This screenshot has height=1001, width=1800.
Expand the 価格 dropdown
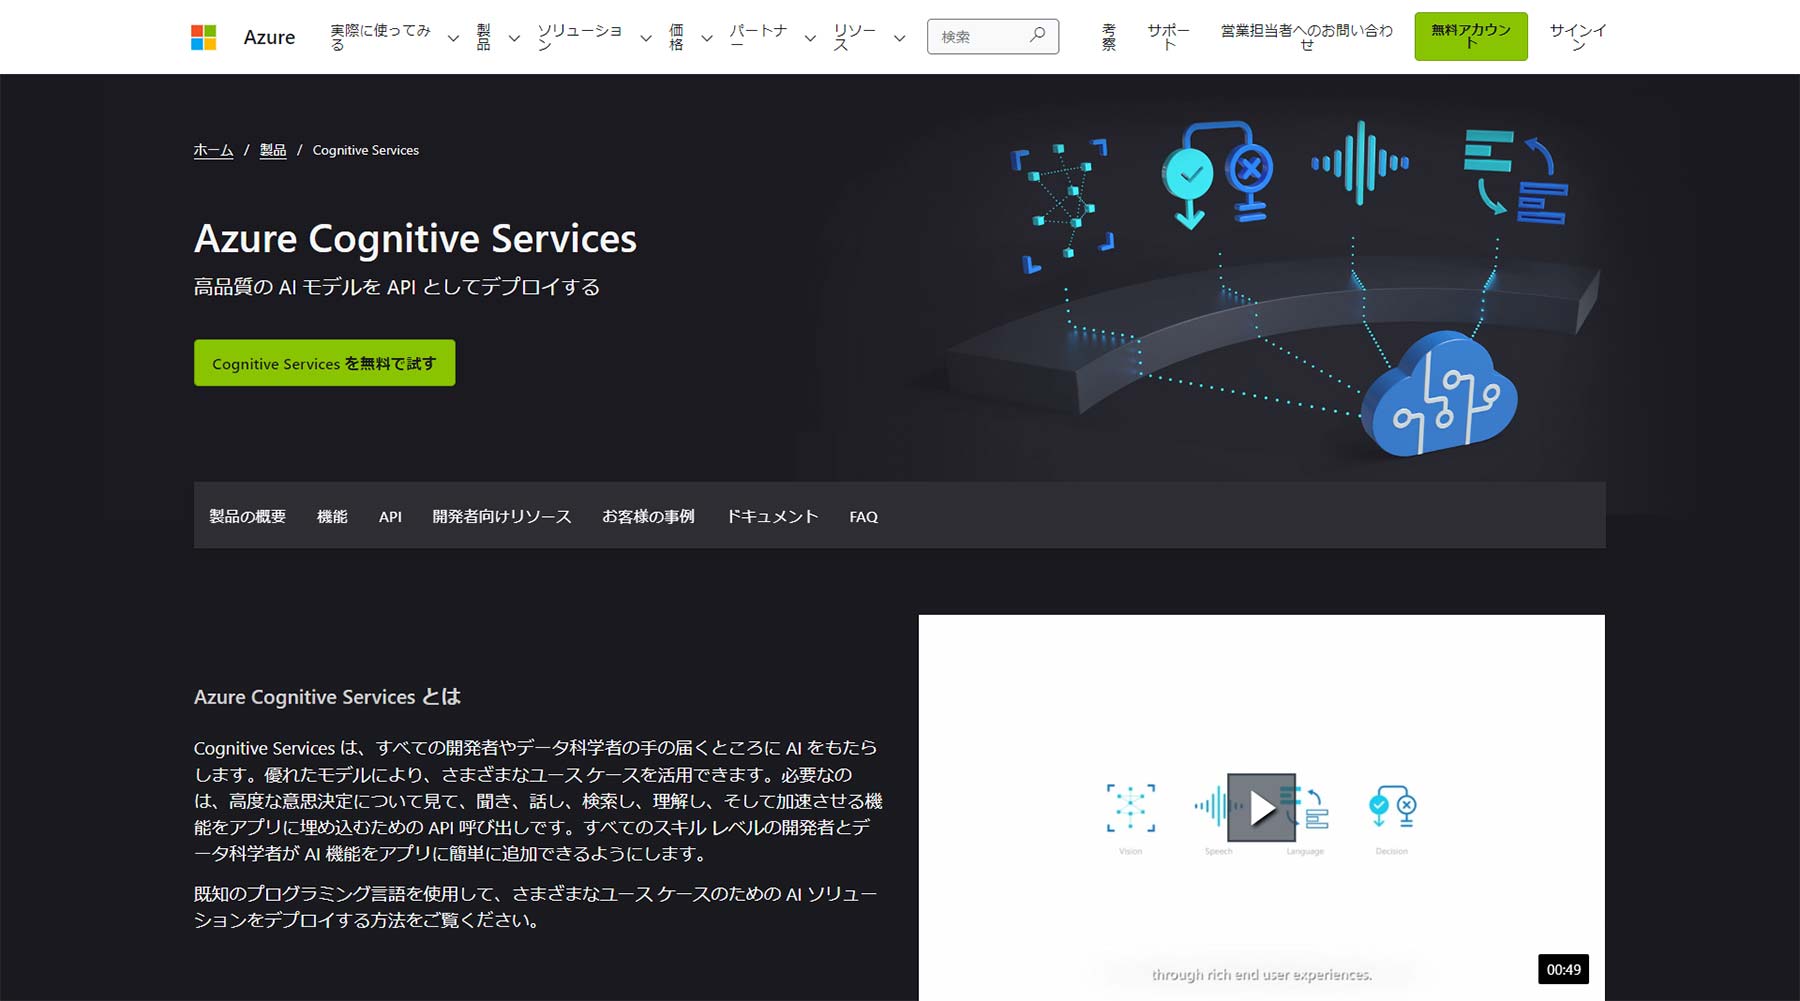[690, 37]
